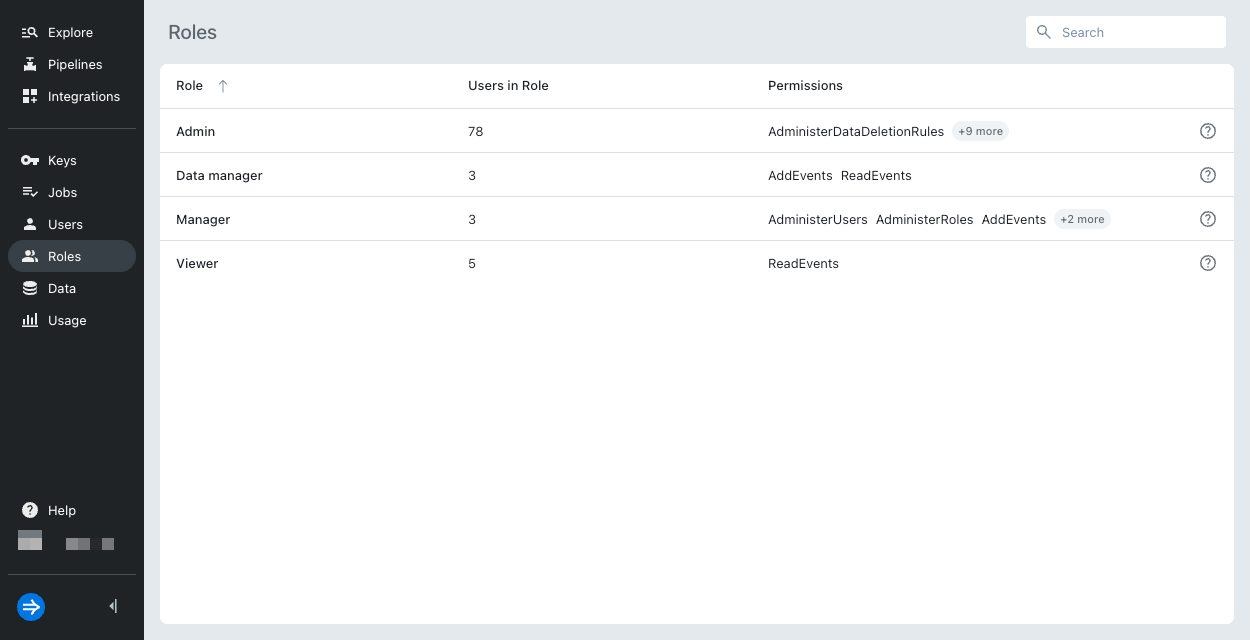Open the Data page
Viewport: 1250px width, 640px height.
[x=72, y=288]
